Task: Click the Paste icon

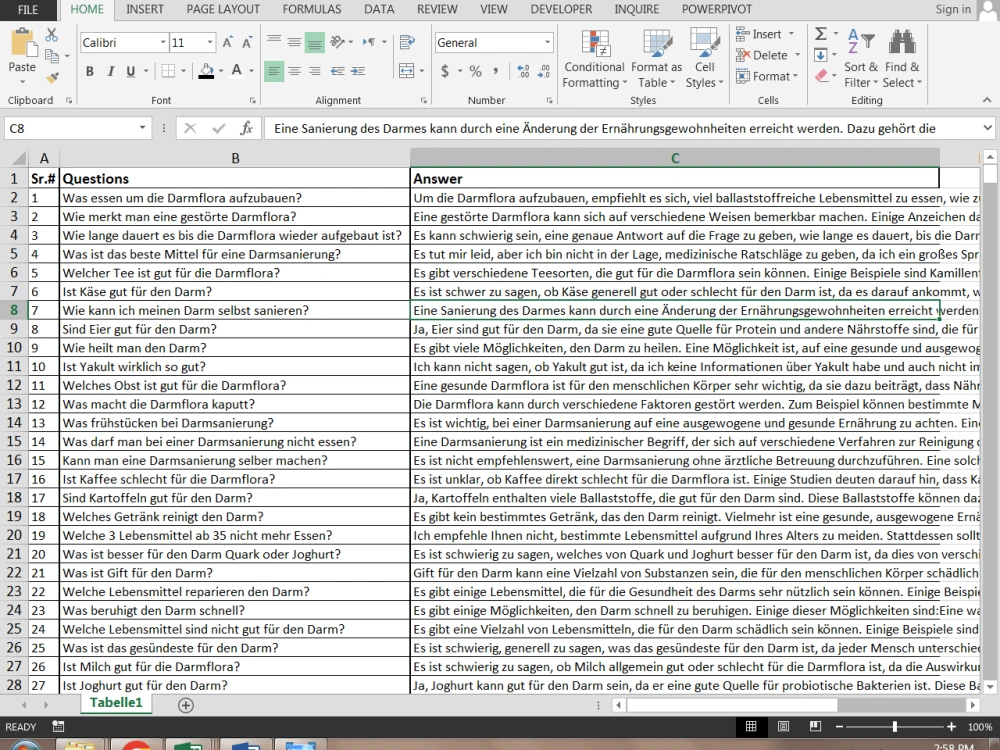Action: [23, 43]
